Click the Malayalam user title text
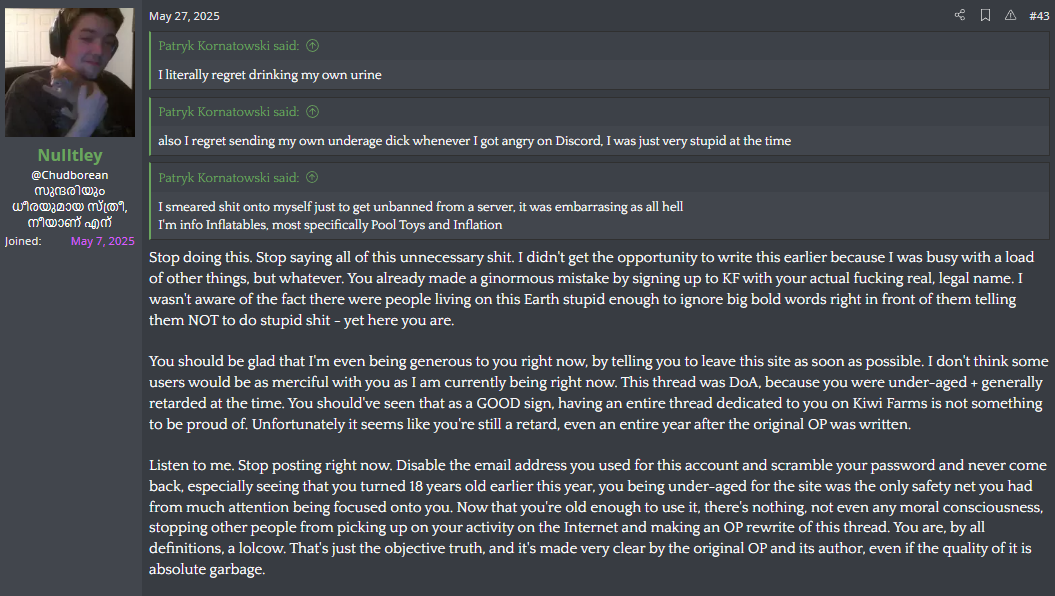The image size is (1055, 596). [70, 206]
